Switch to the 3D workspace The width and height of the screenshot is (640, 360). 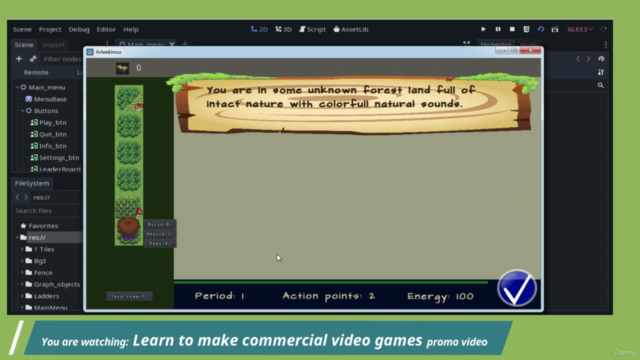pos(283,29)
